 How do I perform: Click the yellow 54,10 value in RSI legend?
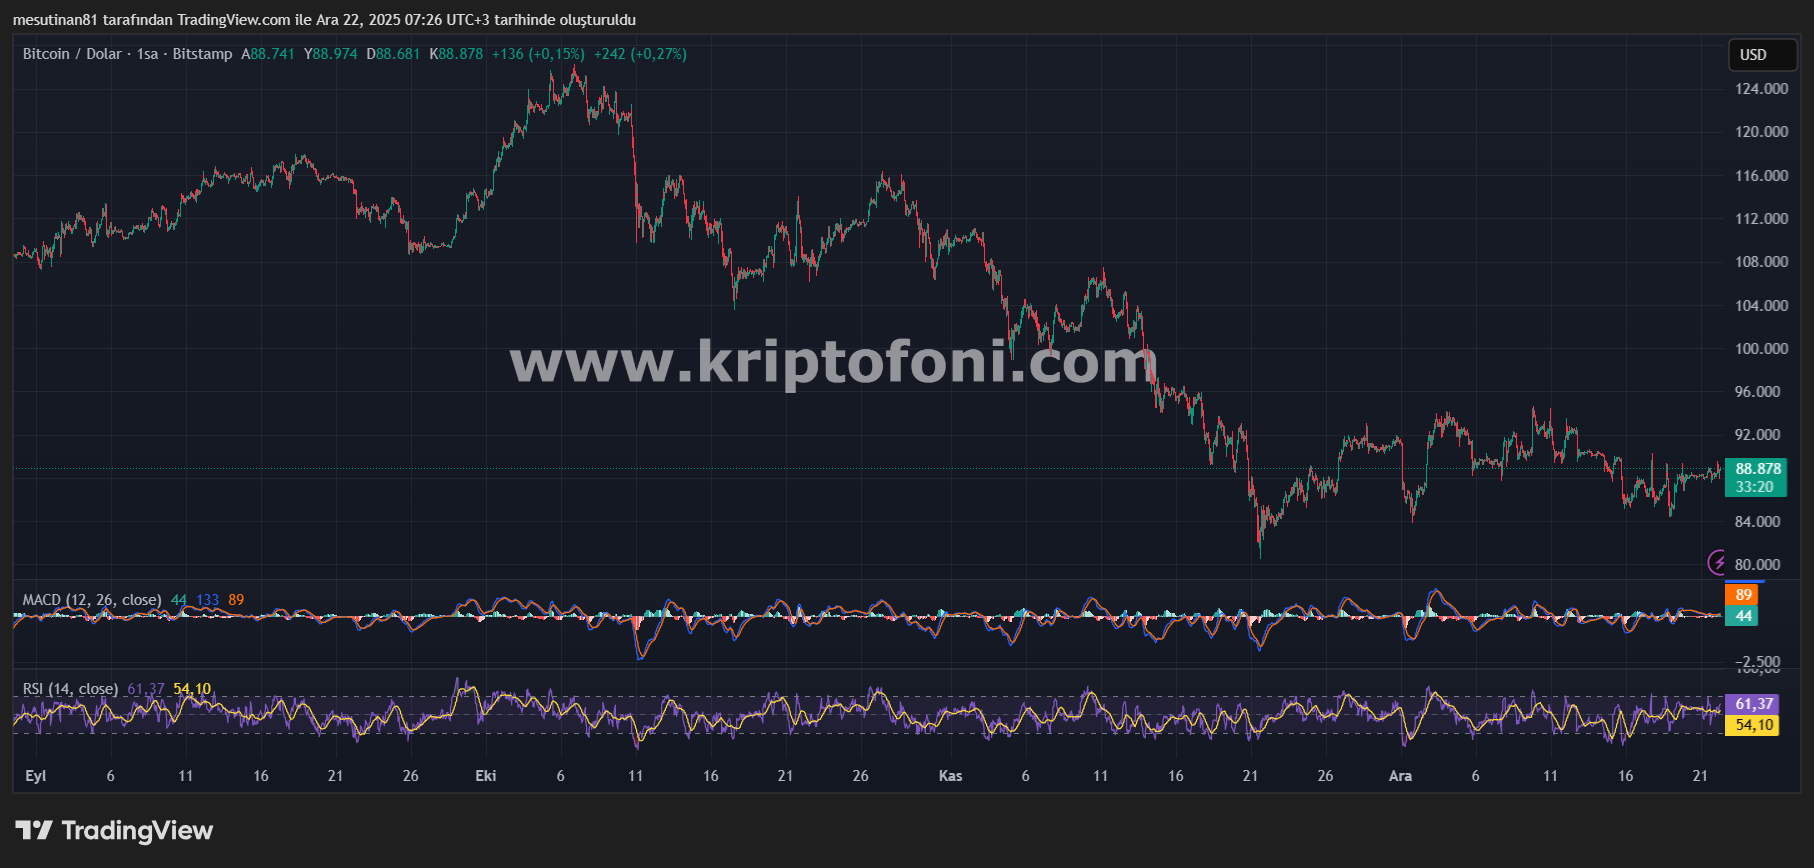(192, 689)
